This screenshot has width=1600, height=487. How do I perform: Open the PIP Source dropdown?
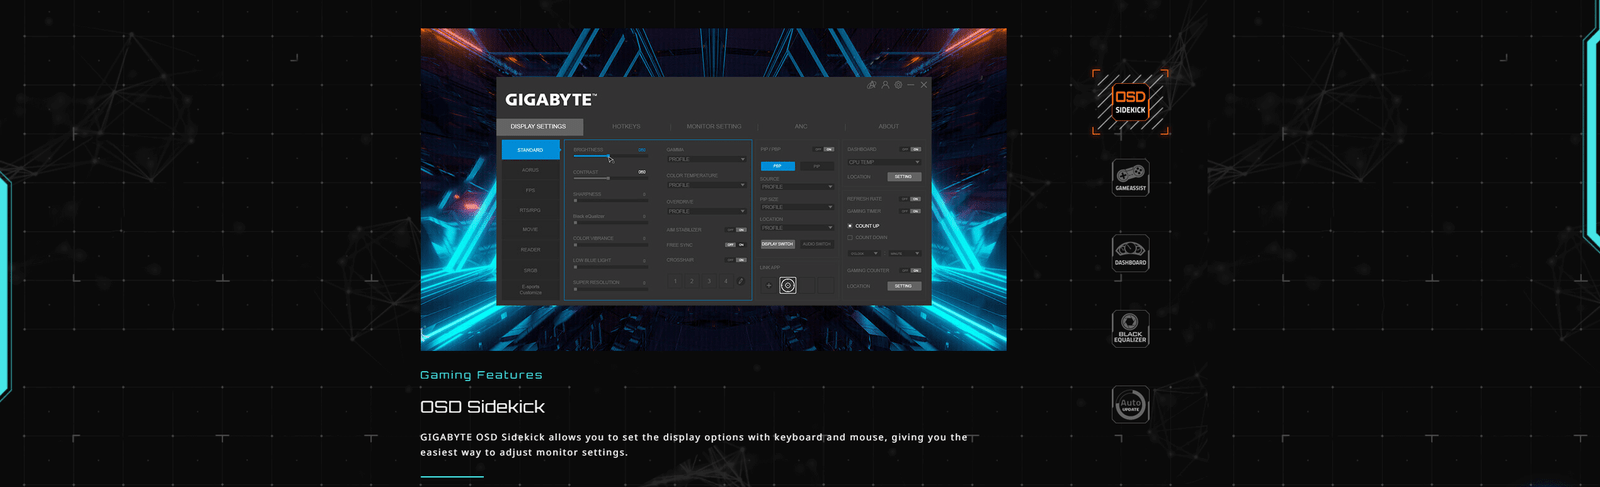(797, 187)
